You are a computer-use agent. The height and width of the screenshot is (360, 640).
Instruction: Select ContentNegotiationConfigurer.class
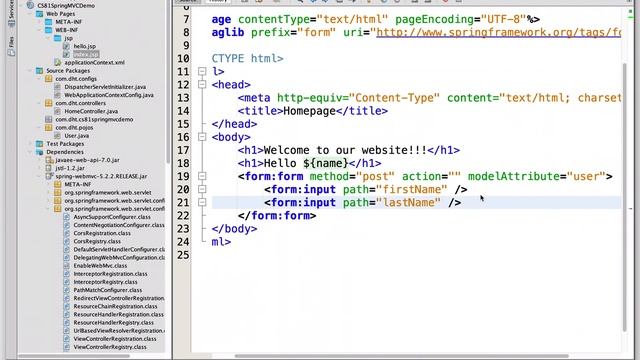point(119,225)
